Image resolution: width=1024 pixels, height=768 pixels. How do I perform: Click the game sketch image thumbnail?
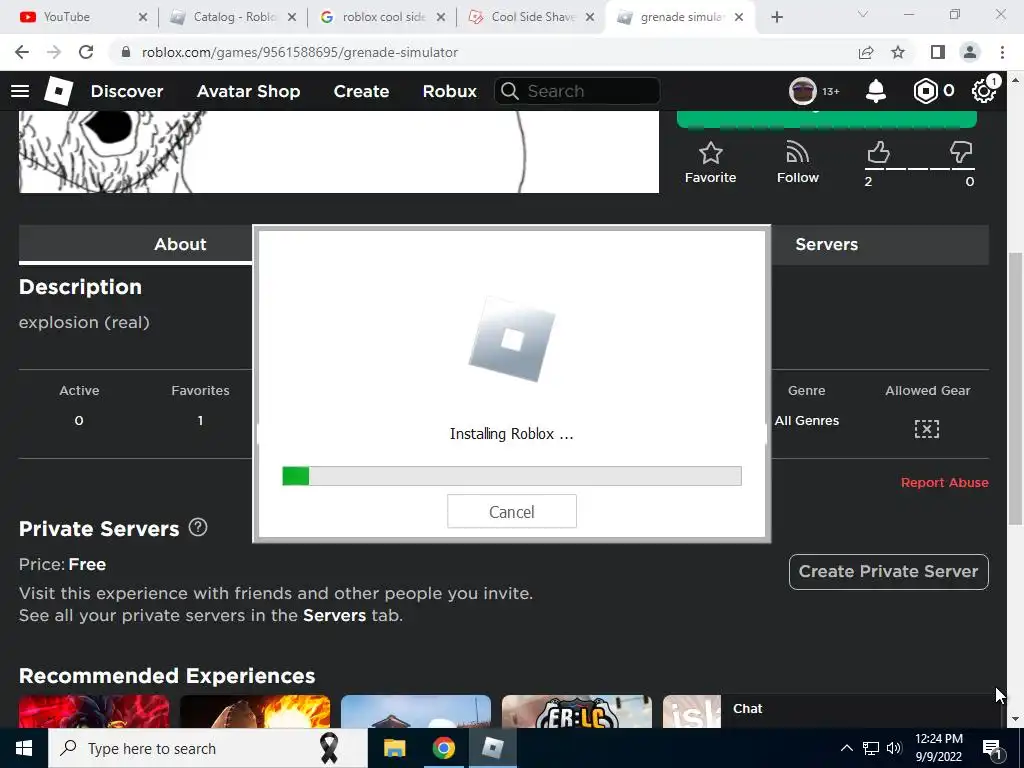339,152
